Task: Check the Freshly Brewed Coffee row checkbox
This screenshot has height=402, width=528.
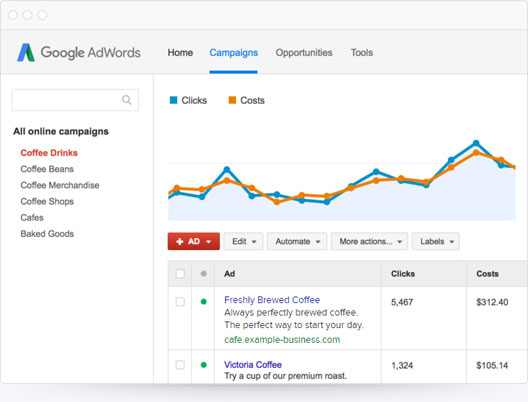Action: pyautogui.click(x=180, y=301)
